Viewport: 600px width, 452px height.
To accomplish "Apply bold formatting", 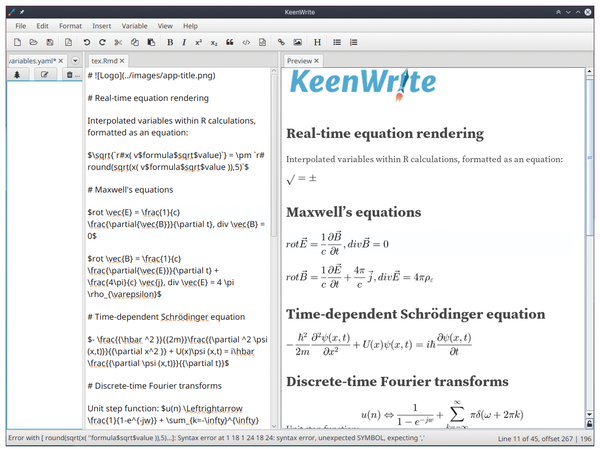I will coord(170,42).
